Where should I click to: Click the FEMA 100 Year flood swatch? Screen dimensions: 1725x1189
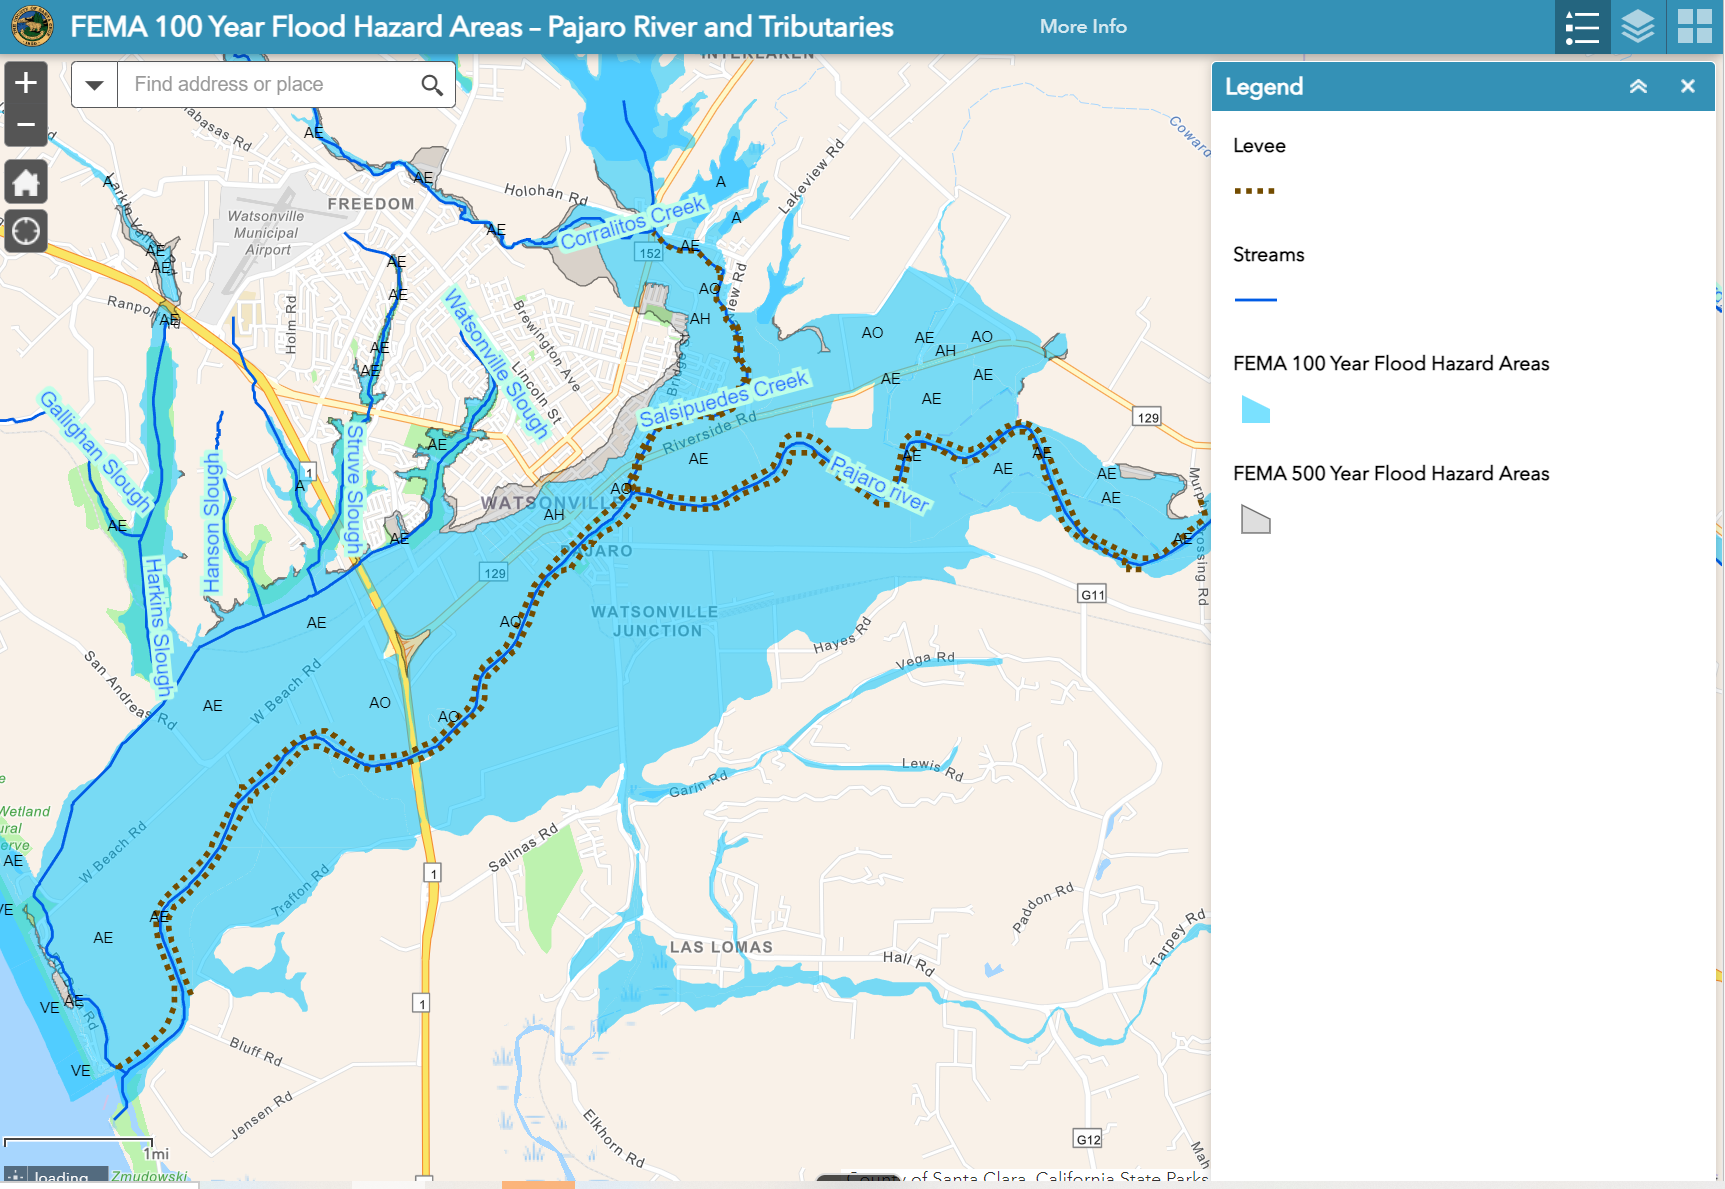[x=1255, y=409]
